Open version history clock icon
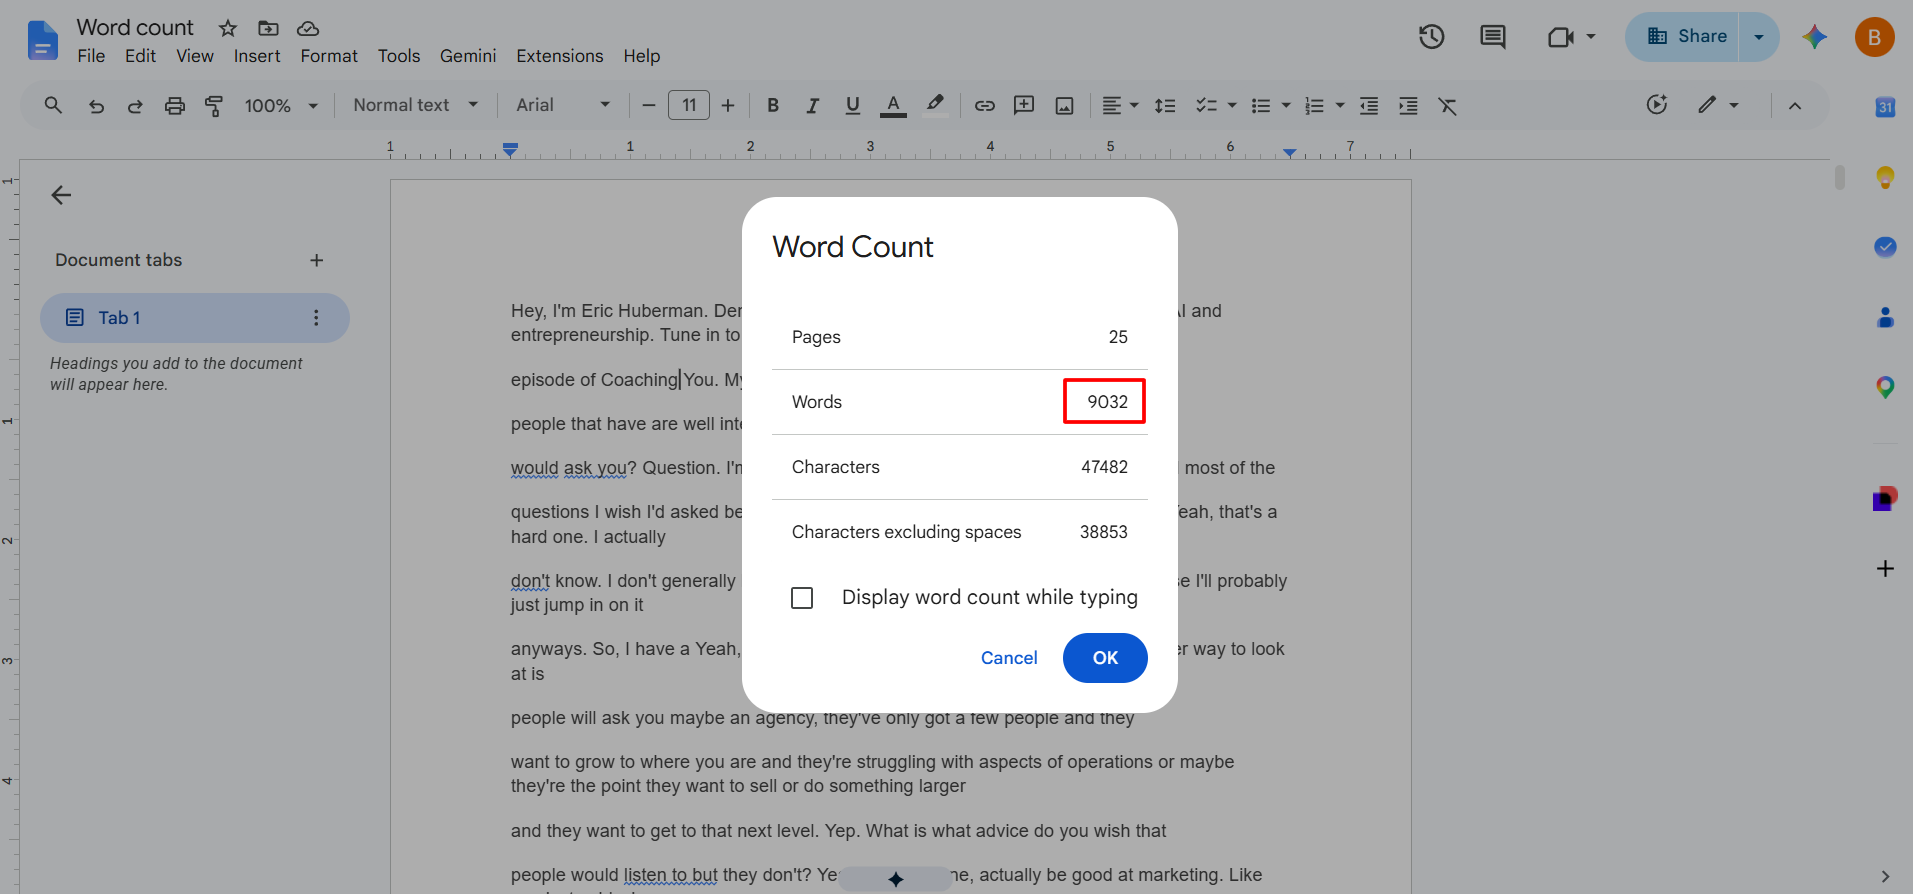This screenshot has width=1913, height=894. click(x=1432, y=37)
